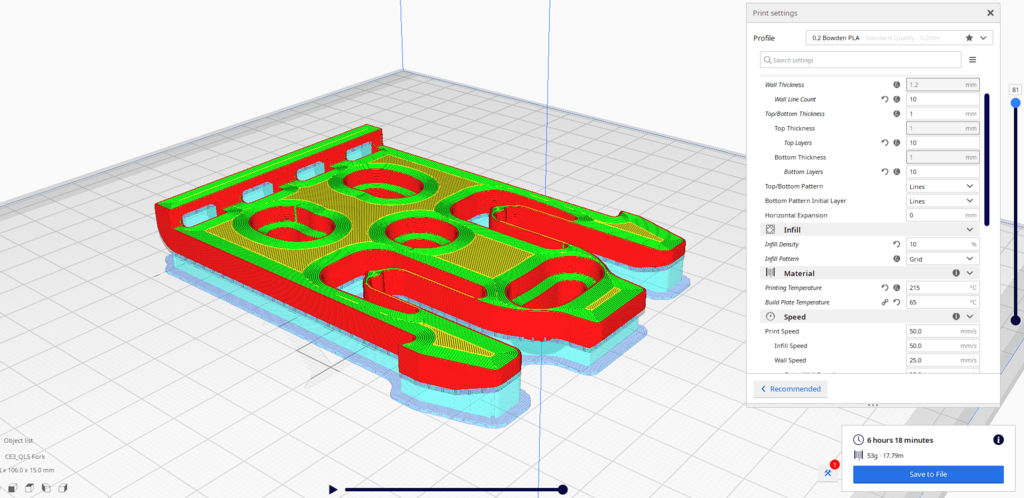Reset the Top Layers value
The width and height of the screenshot is (1024, 498).
click(x=885, y=142)
